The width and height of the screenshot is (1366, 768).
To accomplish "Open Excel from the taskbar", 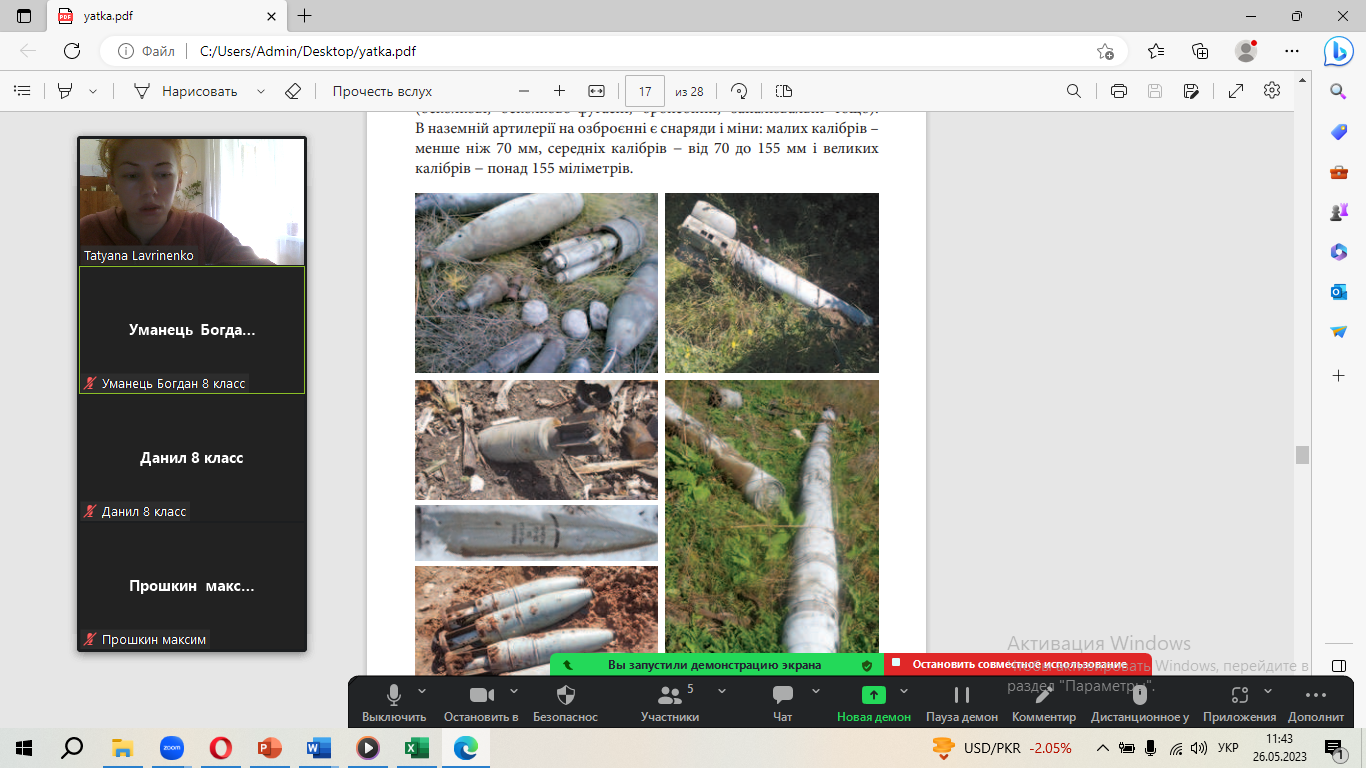I will [x=416, y=747].
